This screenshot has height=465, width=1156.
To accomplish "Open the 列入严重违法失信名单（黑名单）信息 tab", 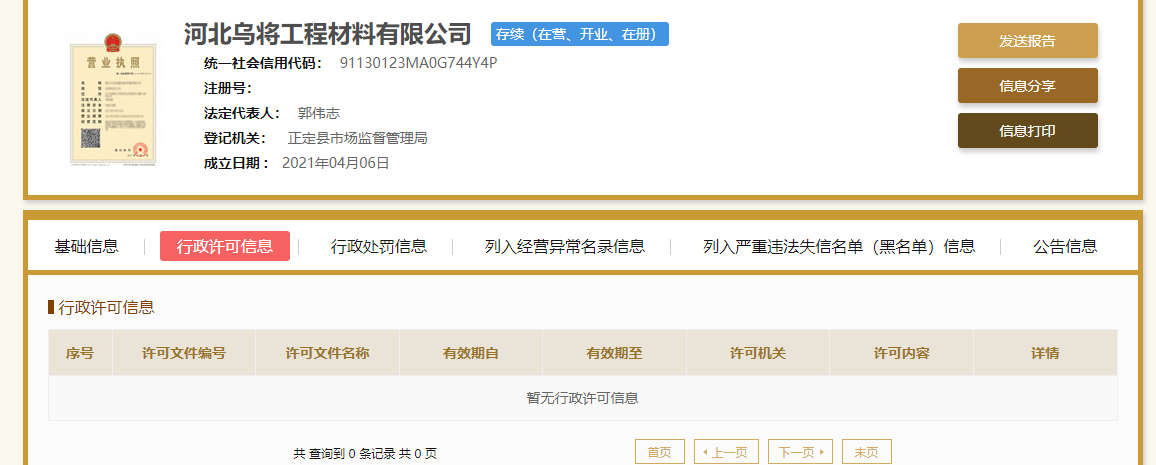I will pos(839,246).
